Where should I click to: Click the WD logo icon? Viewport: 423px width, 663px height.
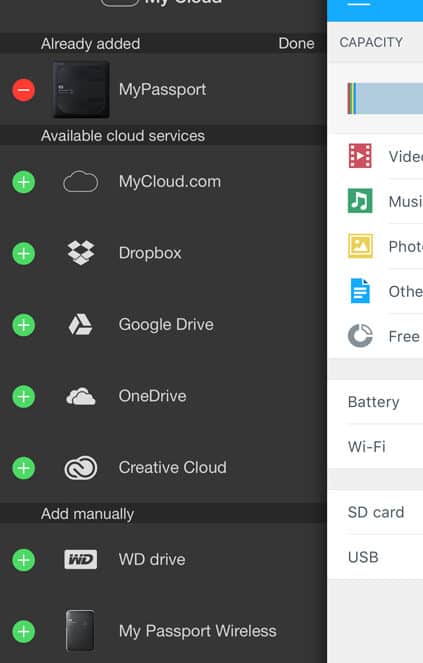80,559
